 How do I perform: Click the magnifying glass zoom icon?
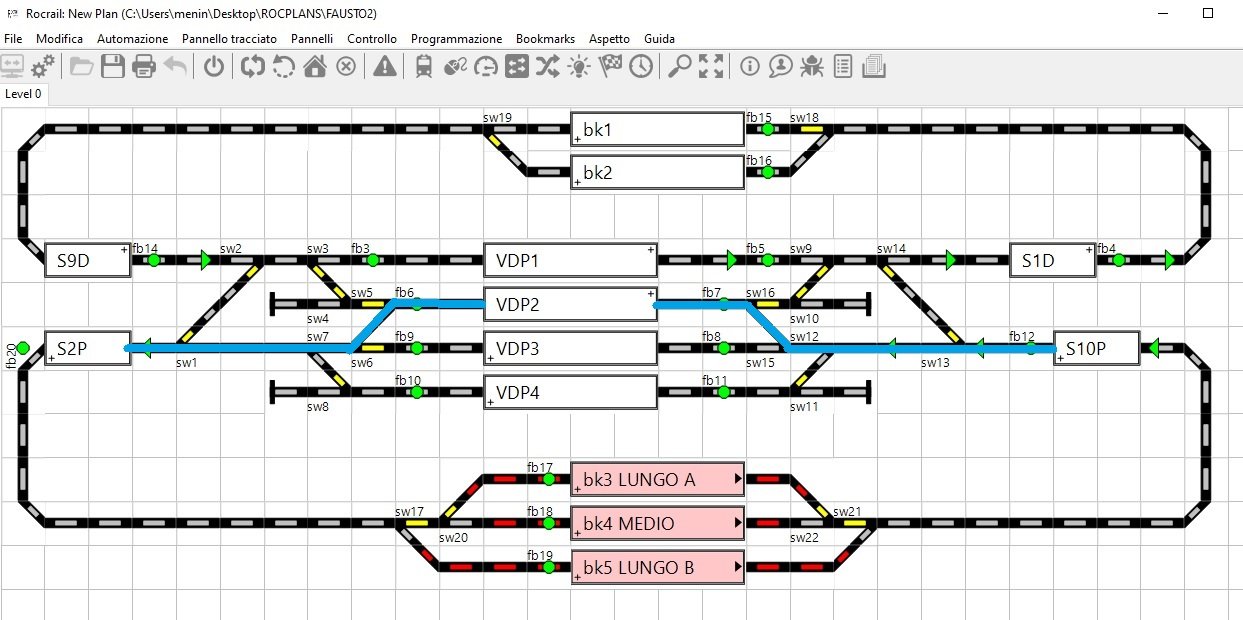[680, 67]
